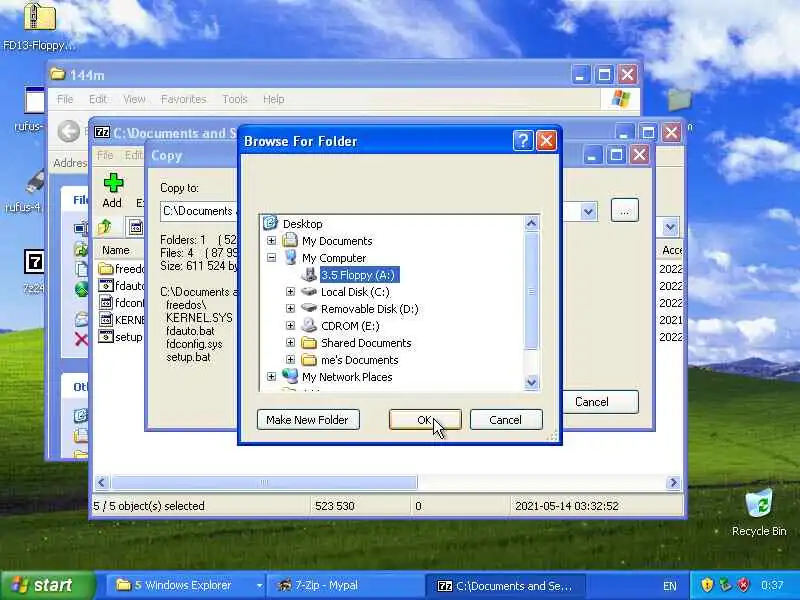Collapse the My Computer tree node
Image resolution: width=800 pixels, height=600 pixels.
pyautogui.click(x=271, y=258)
